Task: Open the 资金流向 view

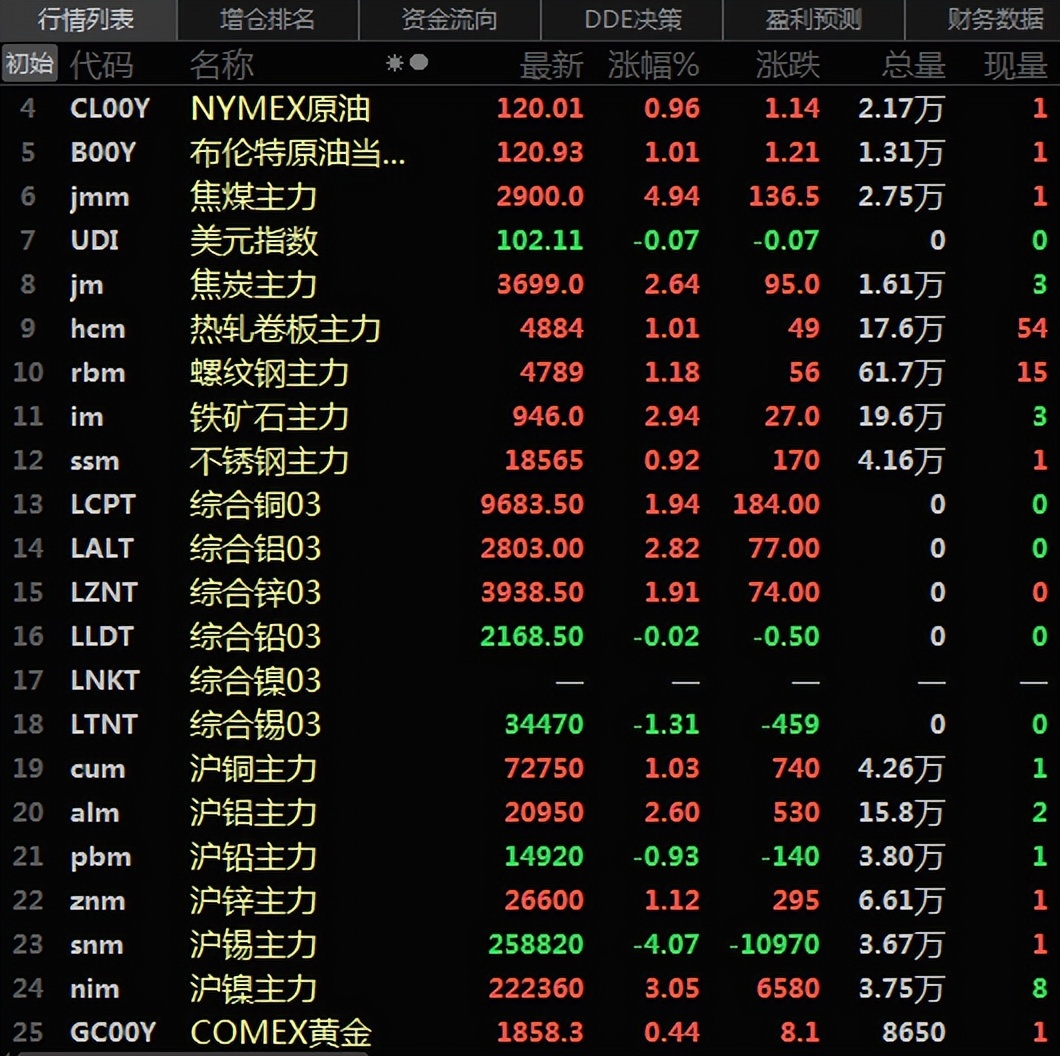Action: (x=447, y=20)
